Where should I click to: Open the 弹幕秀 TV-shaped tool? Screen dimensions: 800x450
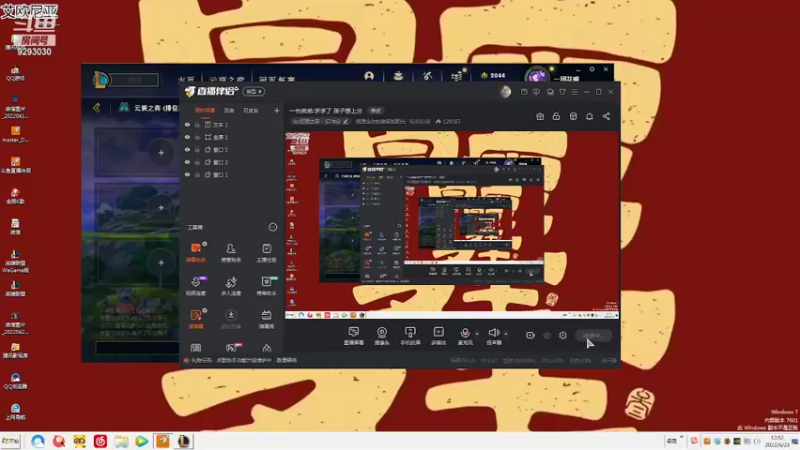point(266,318)
